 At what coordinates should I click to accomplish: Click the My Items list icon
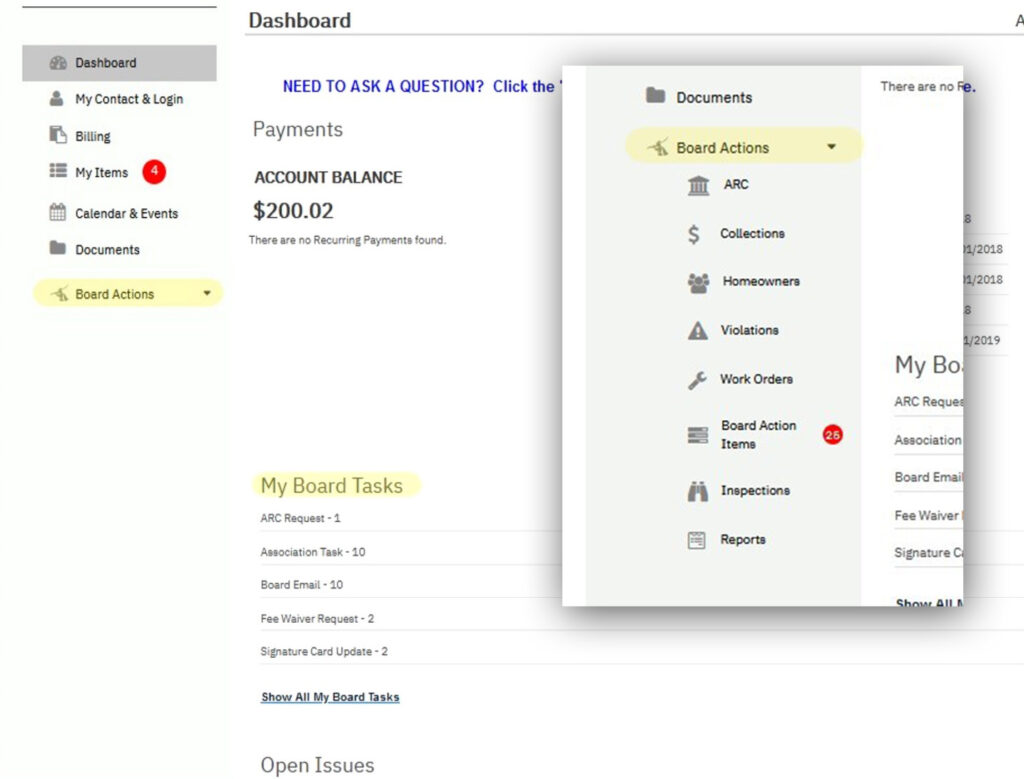pos(58,170)
